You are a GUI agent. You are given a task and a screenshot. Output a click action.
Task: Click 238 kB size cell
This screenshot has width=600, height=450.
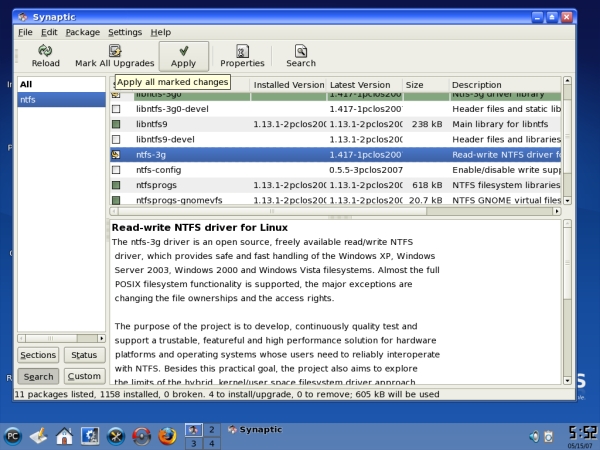tap(427, 124)
